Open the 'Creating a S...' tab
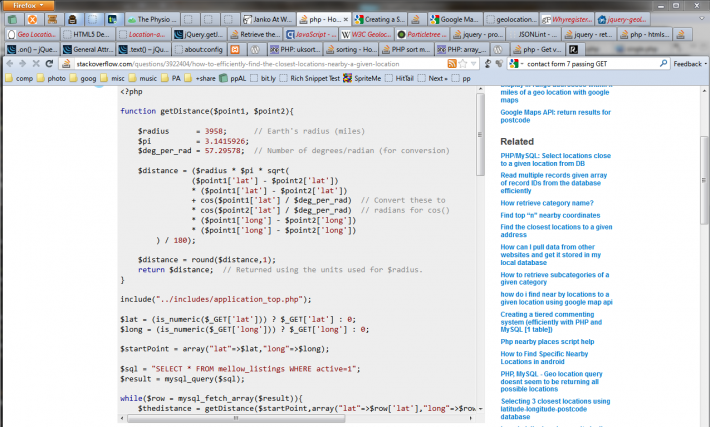This screenshot has height=427, width=710. pos(379,19)
